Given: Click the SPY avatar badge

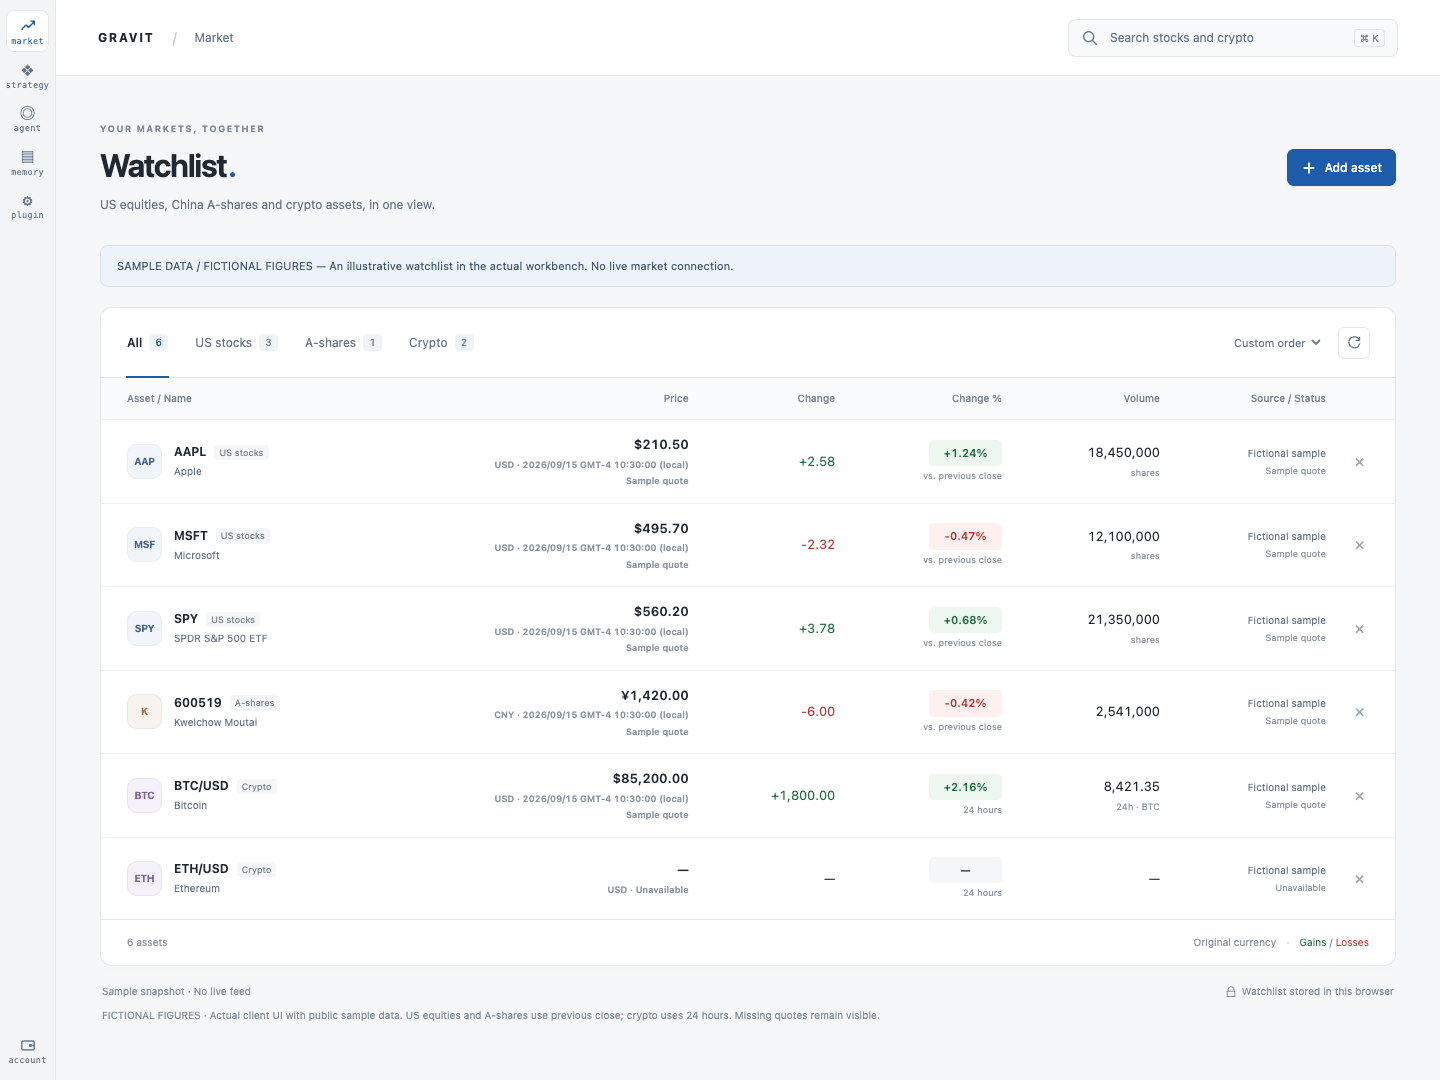Looking at the screenshot, I should 145,629.
